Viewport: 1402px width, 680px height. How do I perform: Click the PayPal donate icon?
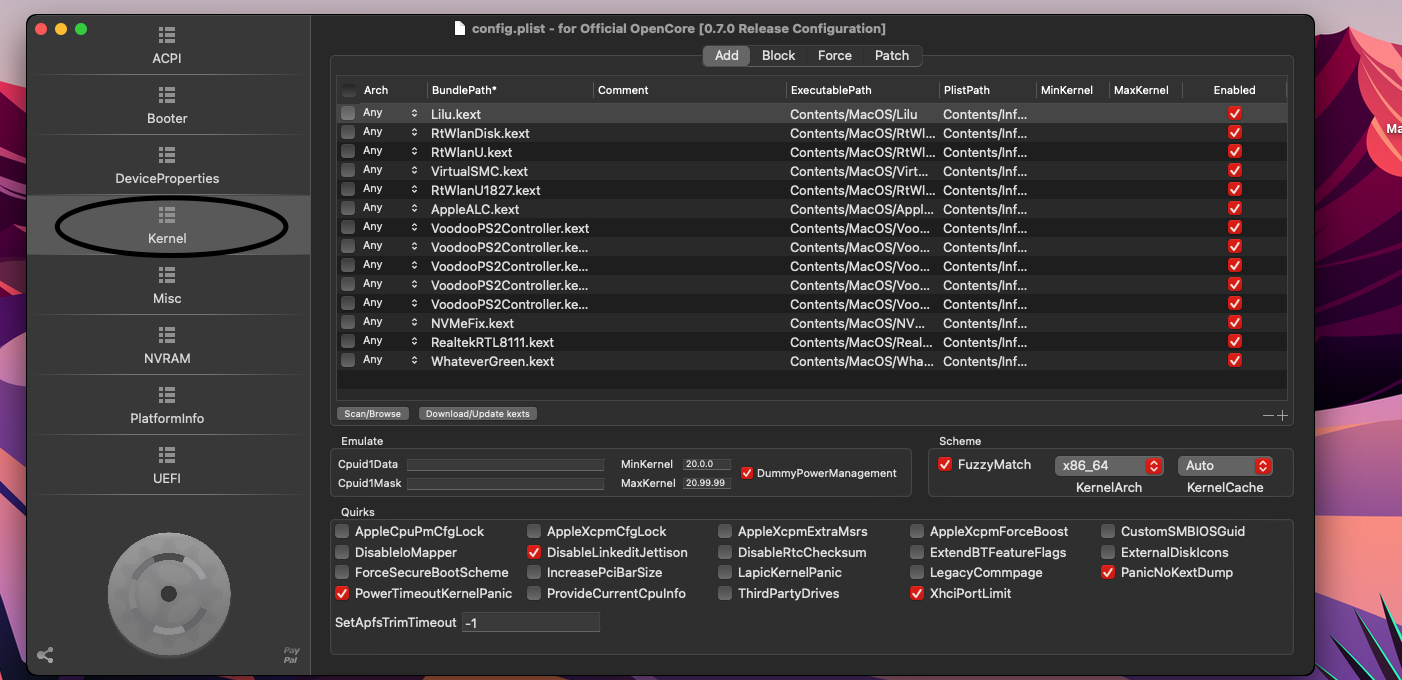click(x=291, y=655)
